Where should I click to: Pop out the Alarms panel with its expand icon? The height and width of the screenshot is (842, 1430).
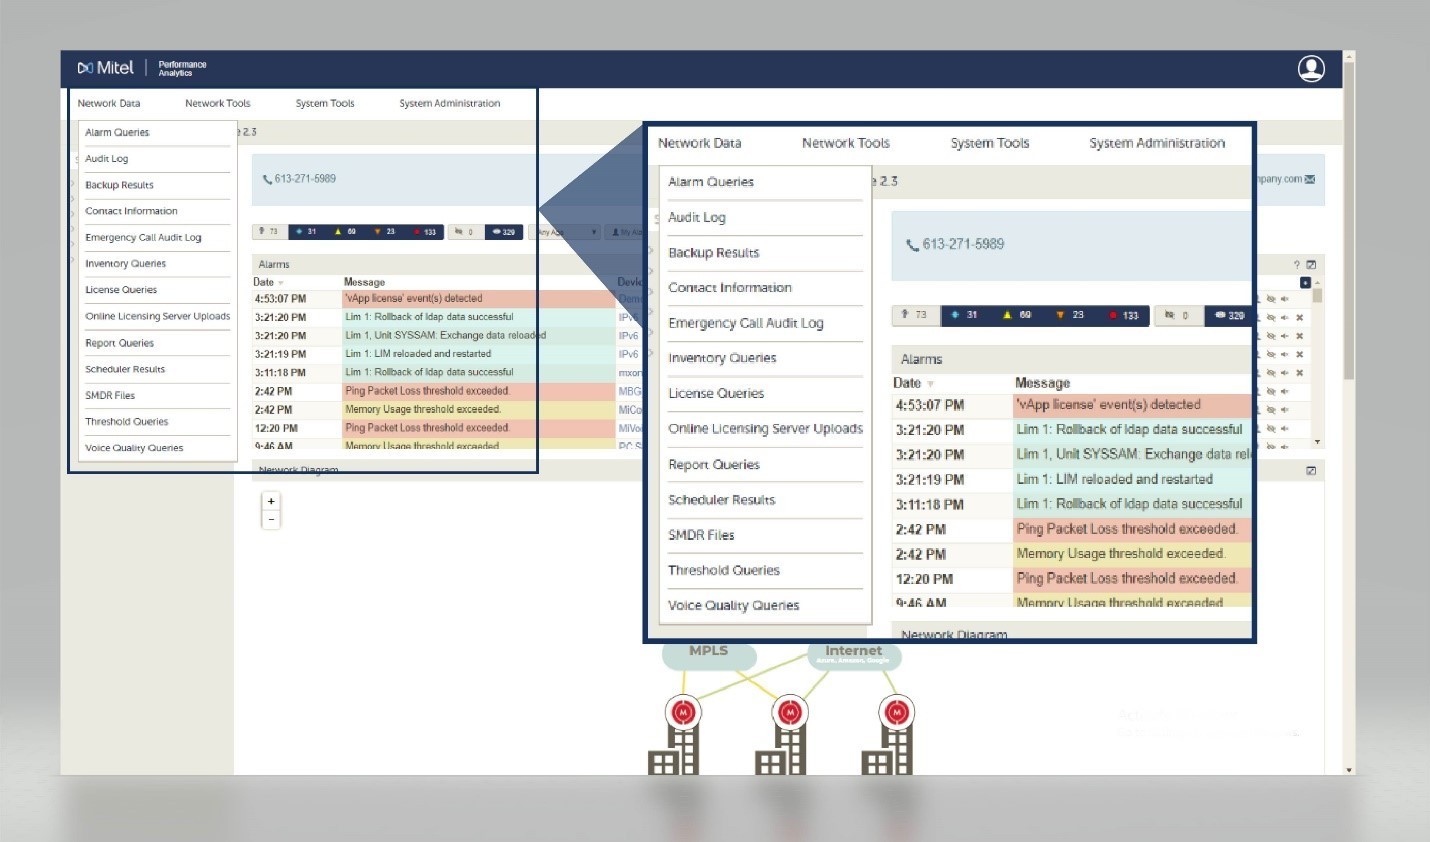[1311, 265]
